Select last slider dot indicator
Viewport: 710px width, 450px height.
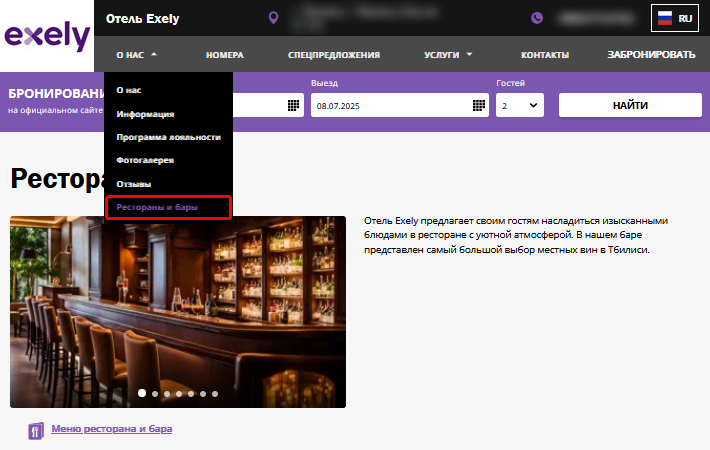coord(215,394)
